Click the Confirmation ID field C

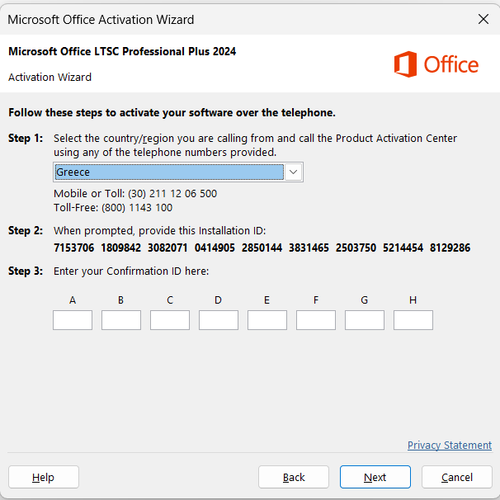tap(170, 320)
